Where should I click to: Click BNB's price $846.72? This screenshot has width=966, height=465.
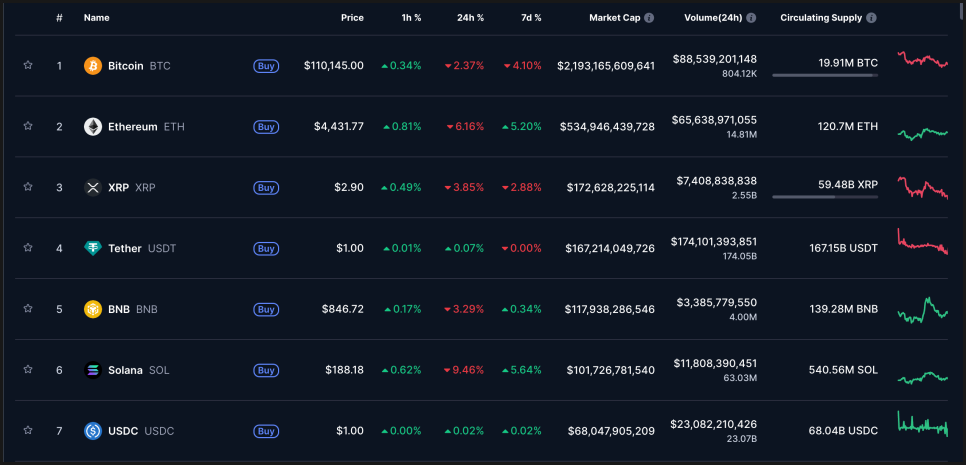click(343, 309)
